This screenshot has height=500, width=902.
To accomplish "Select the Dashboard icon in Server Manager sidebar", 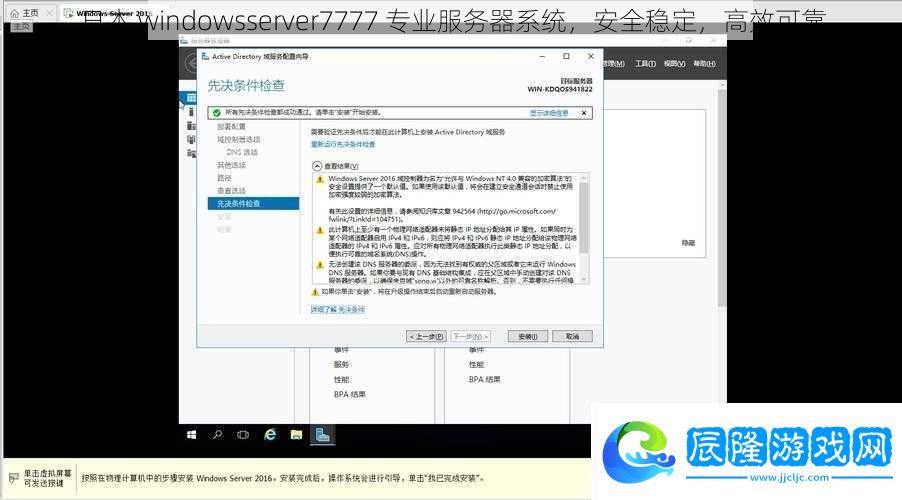I will pyautogui.click(x=191, y=98).
